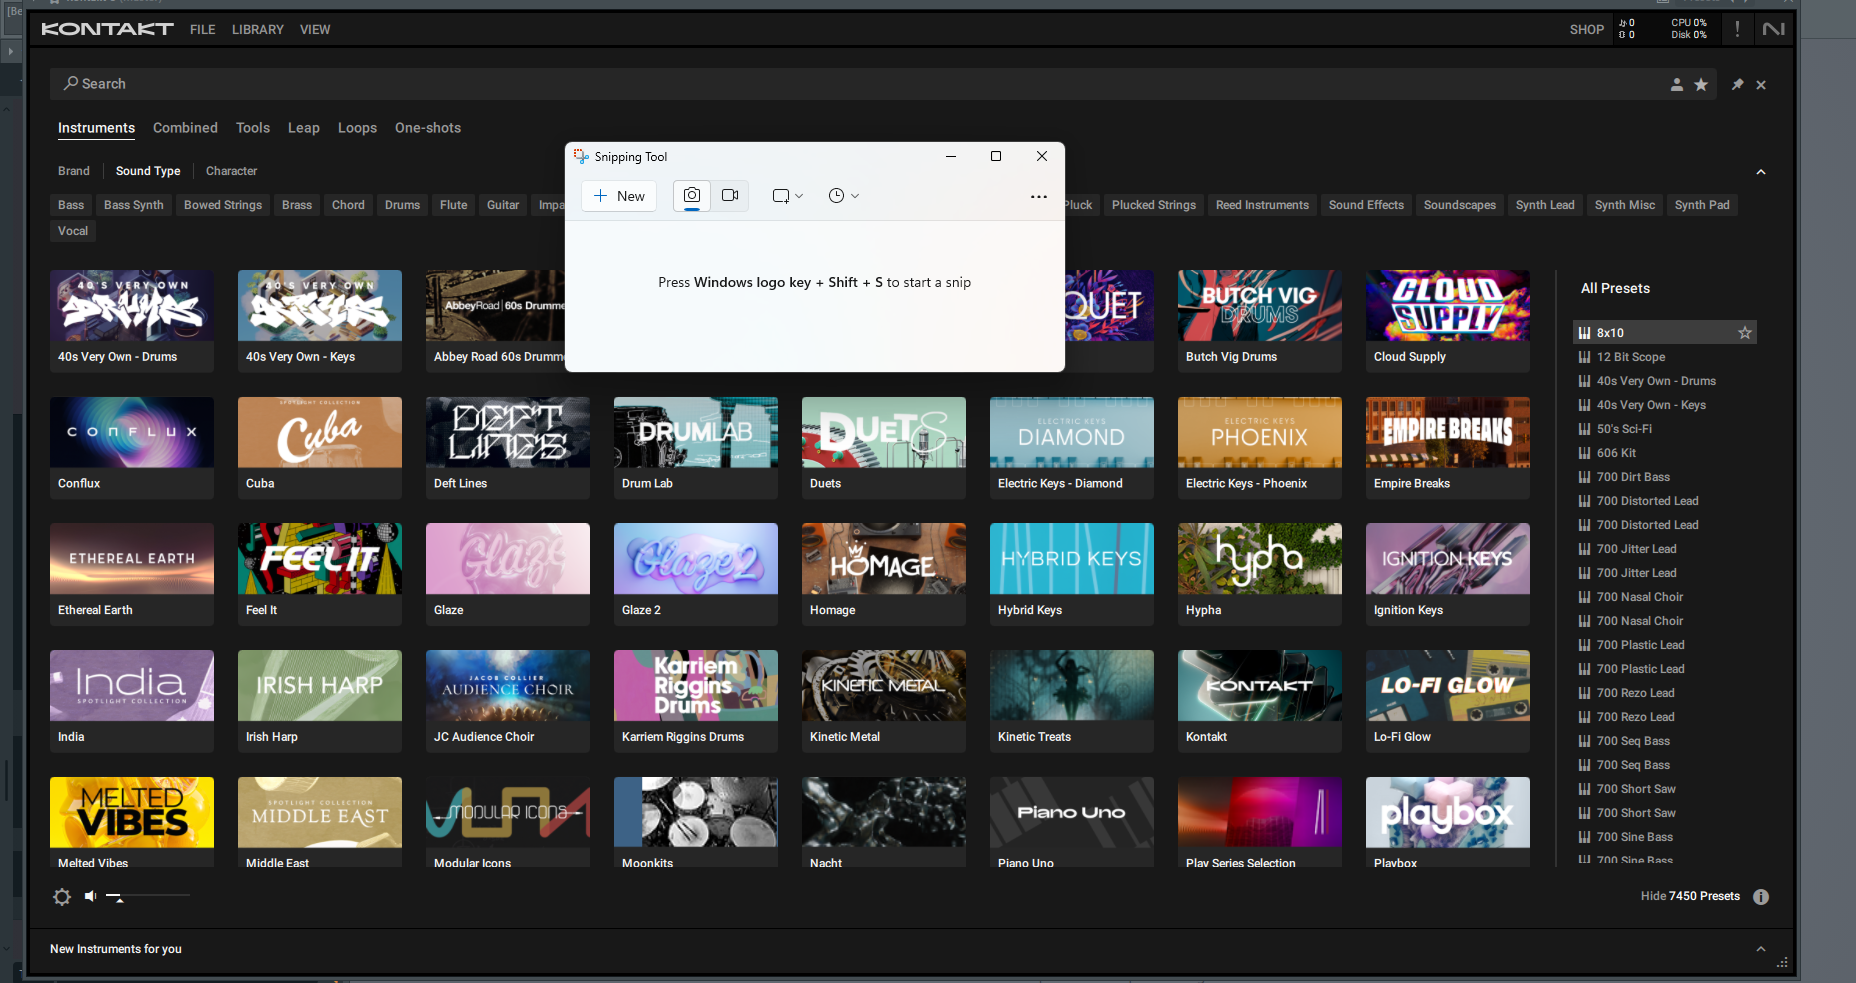Screen dimensions: 1856x983
Task: Select the 700 Dirt Bass preset
Action: tap(1665, 477)
